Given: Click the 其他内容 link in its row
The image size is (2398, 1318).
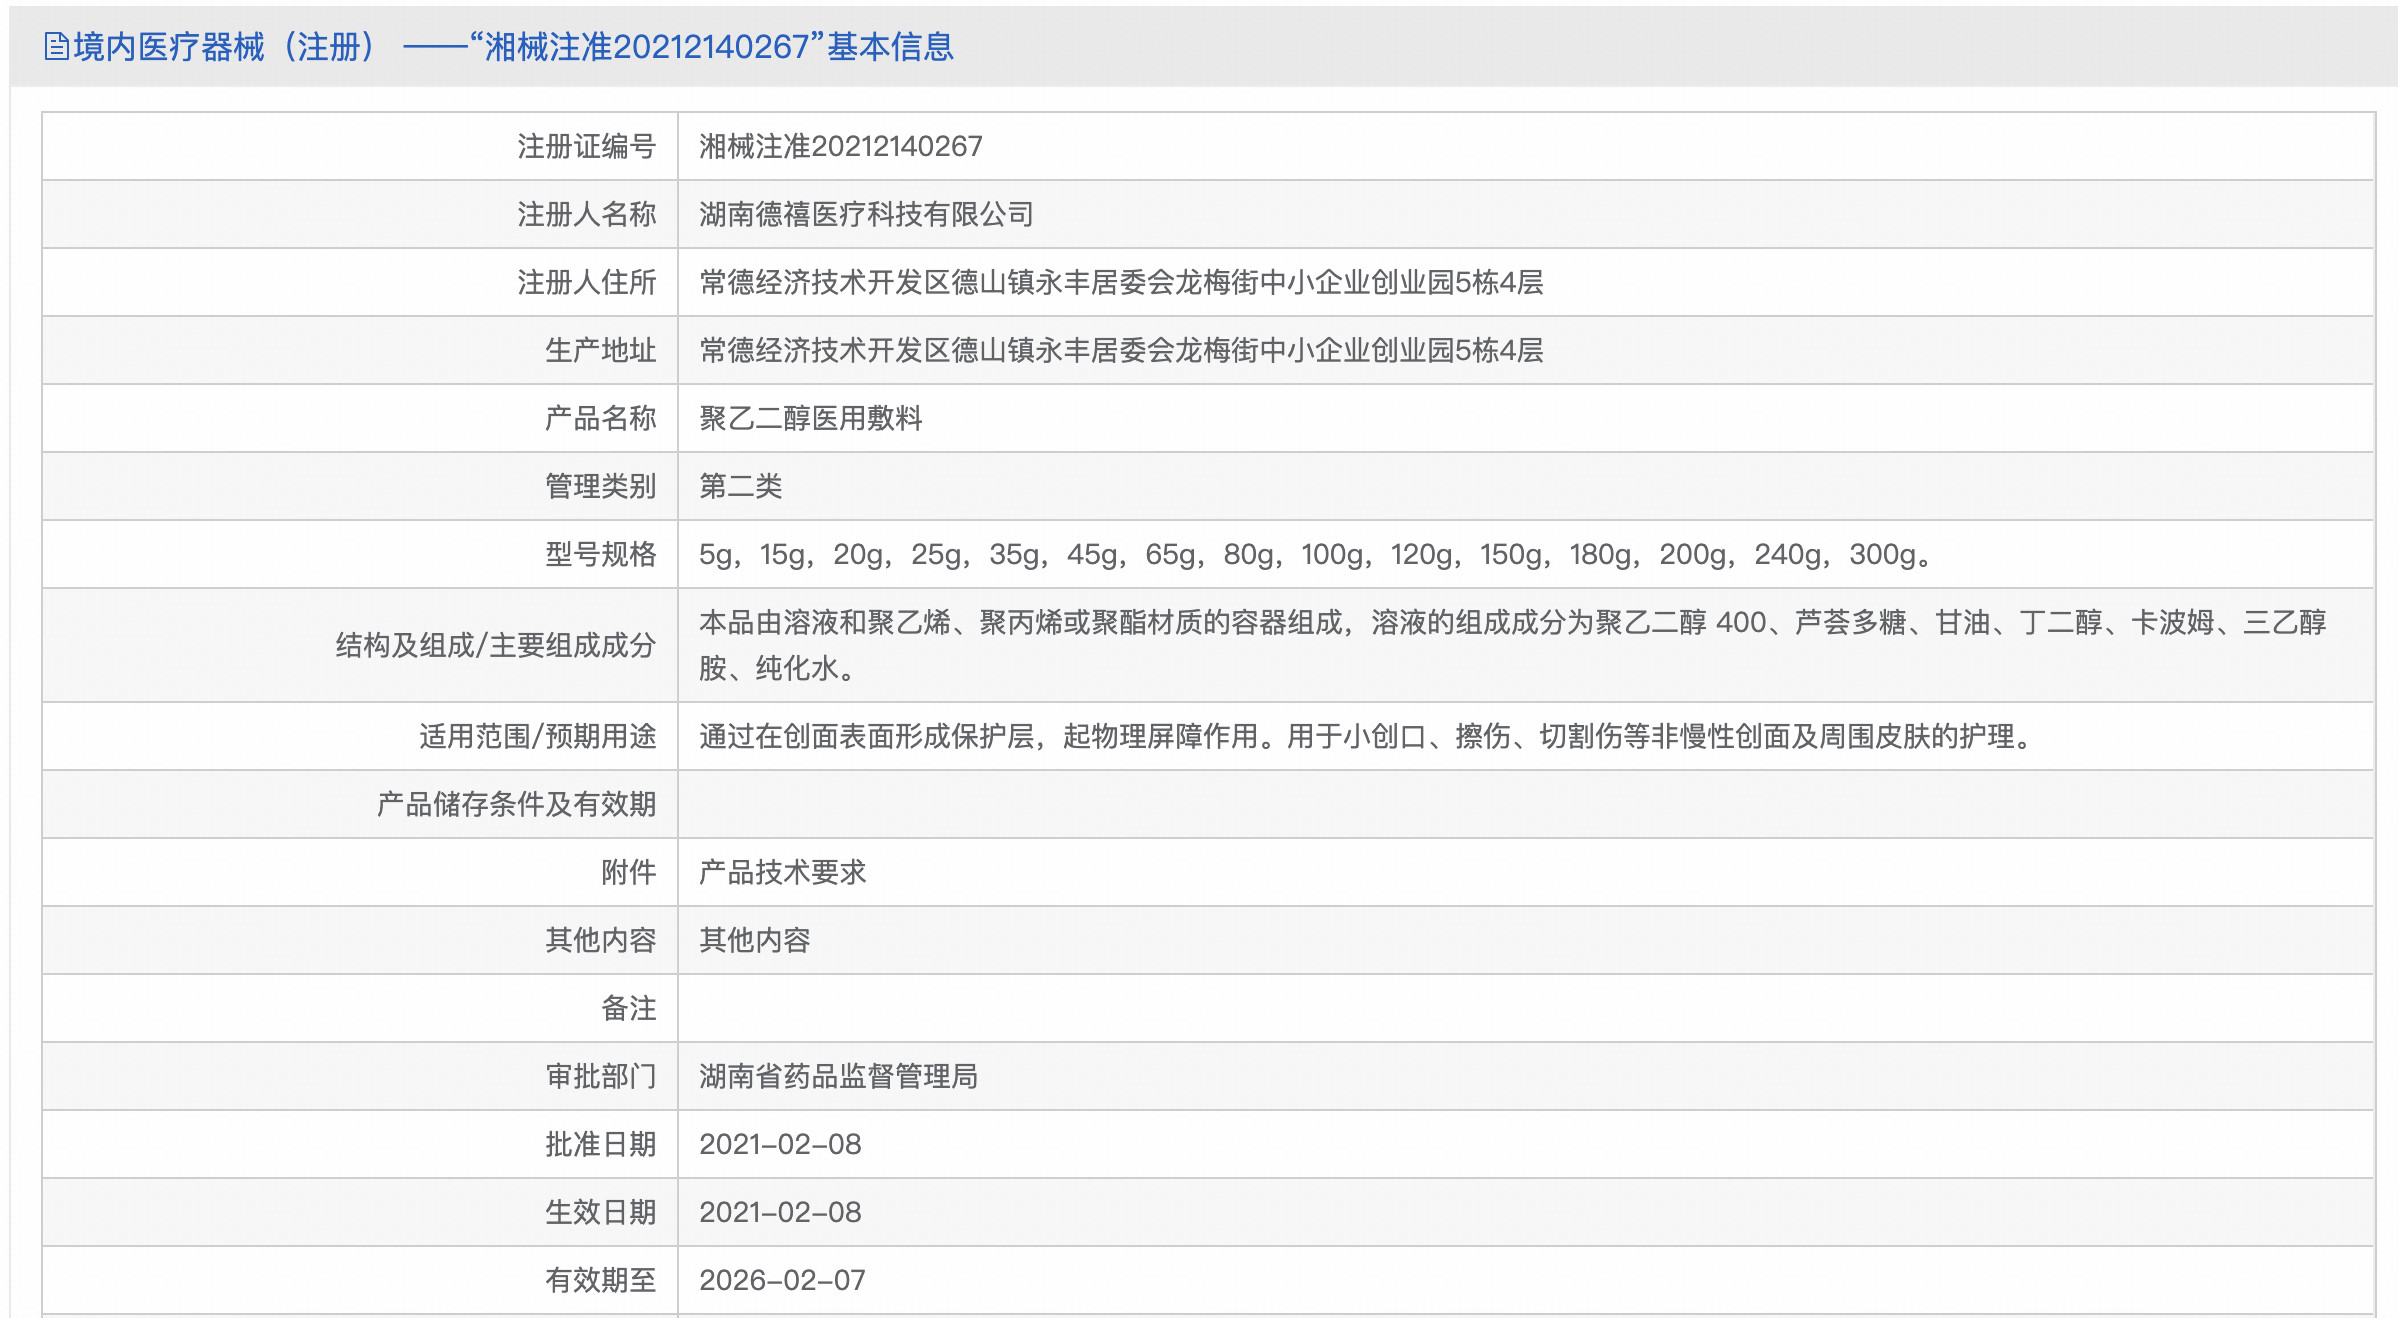Looking at the screenshot, I should (756, 940).
